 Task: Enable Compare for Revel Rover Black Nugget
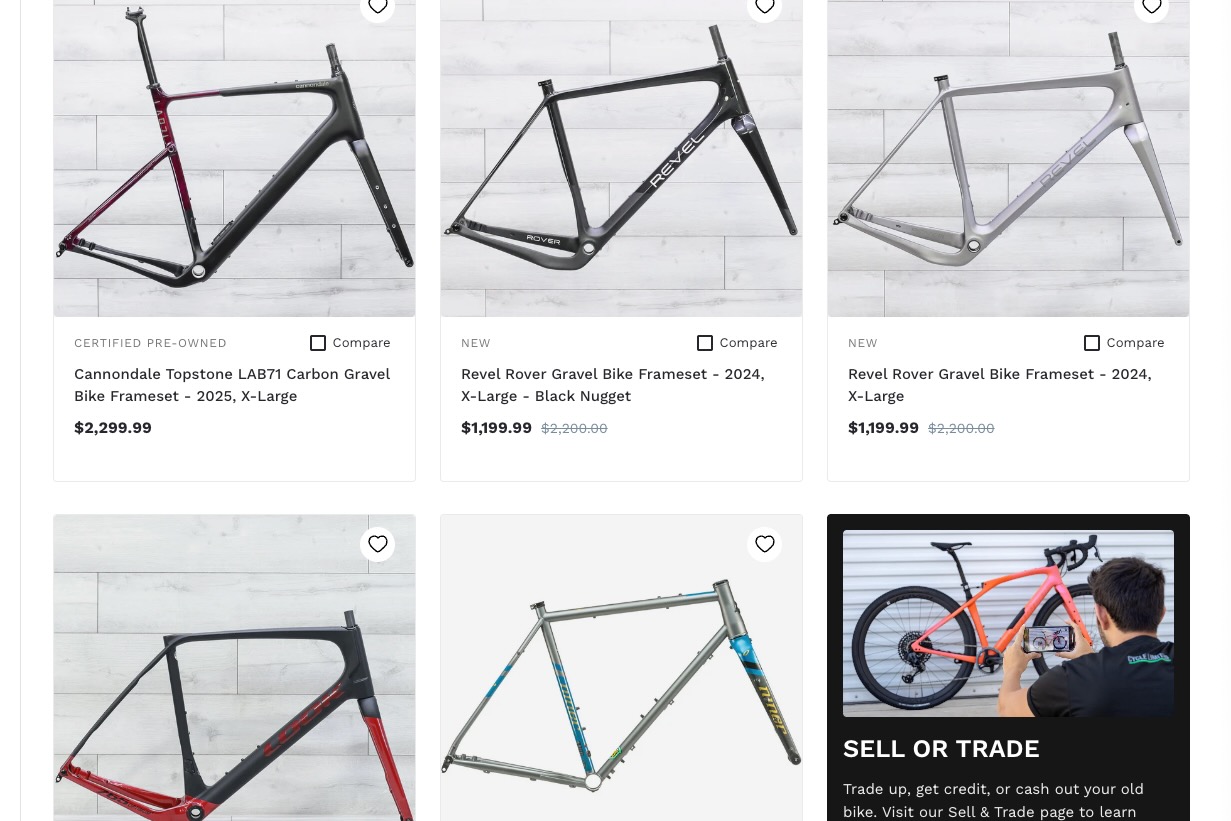pyautogui.click(x=705, y=343)
